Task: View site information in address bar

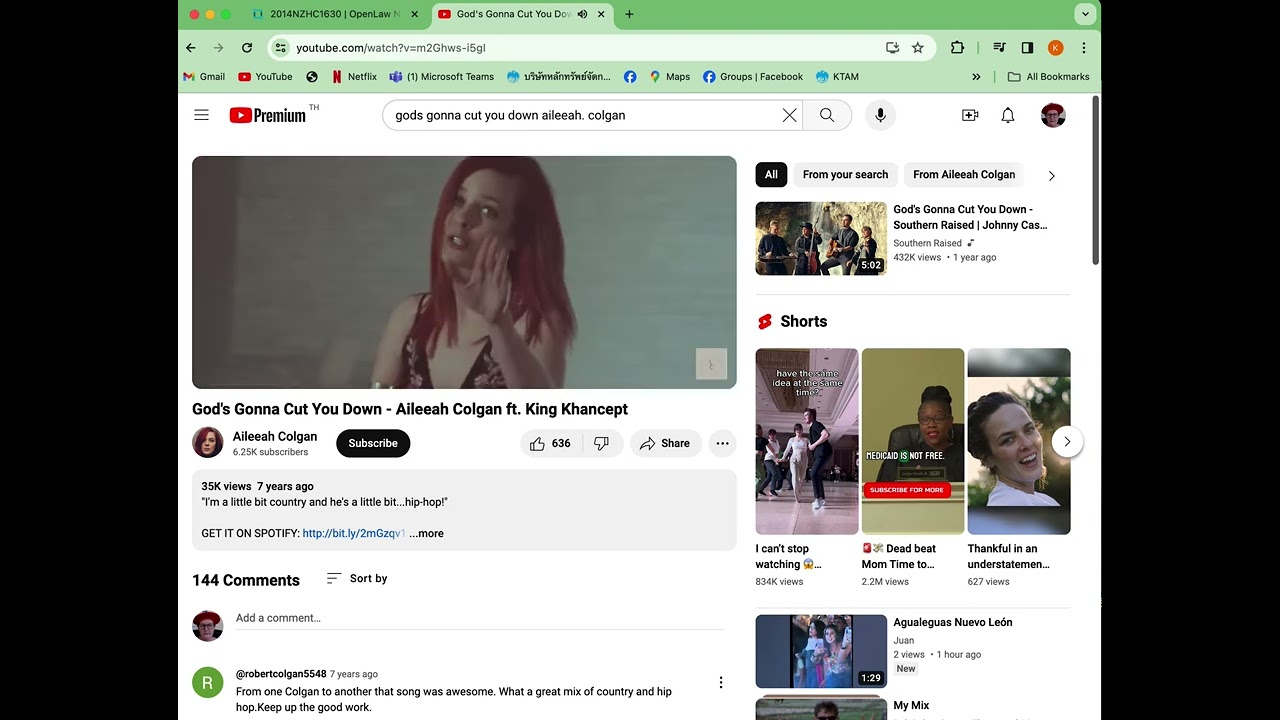Action: pyautogui.click(x=281, y=47)
